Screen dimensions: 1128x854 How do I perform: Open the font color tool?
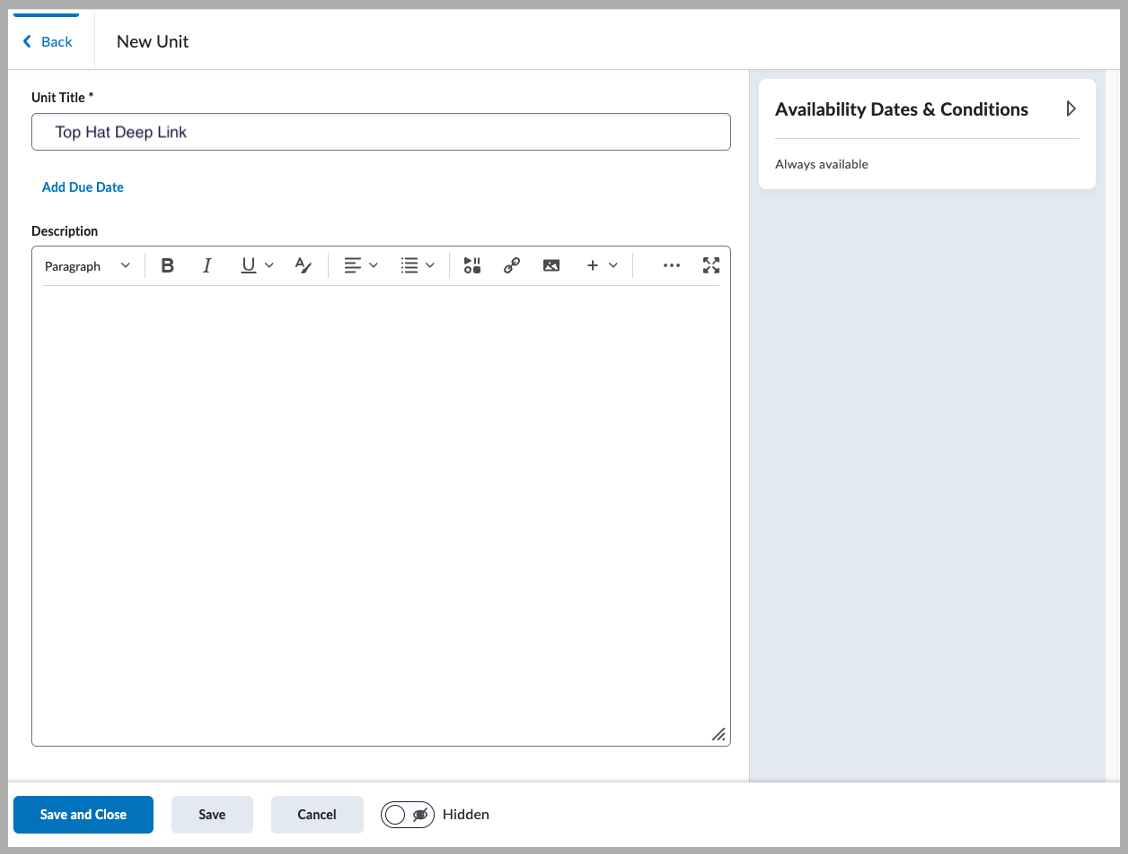click(303, 265)
